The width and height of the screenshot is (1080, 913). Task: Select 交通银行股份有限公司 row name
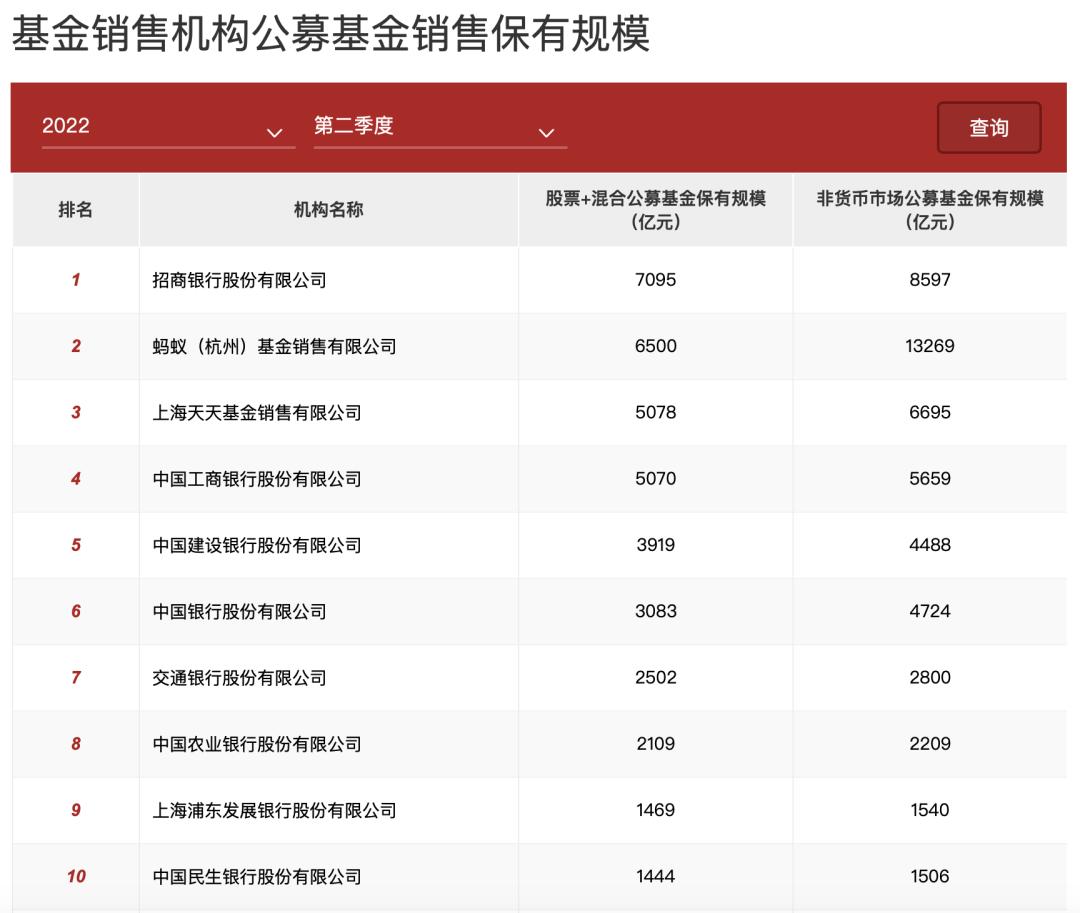(239, 678)
